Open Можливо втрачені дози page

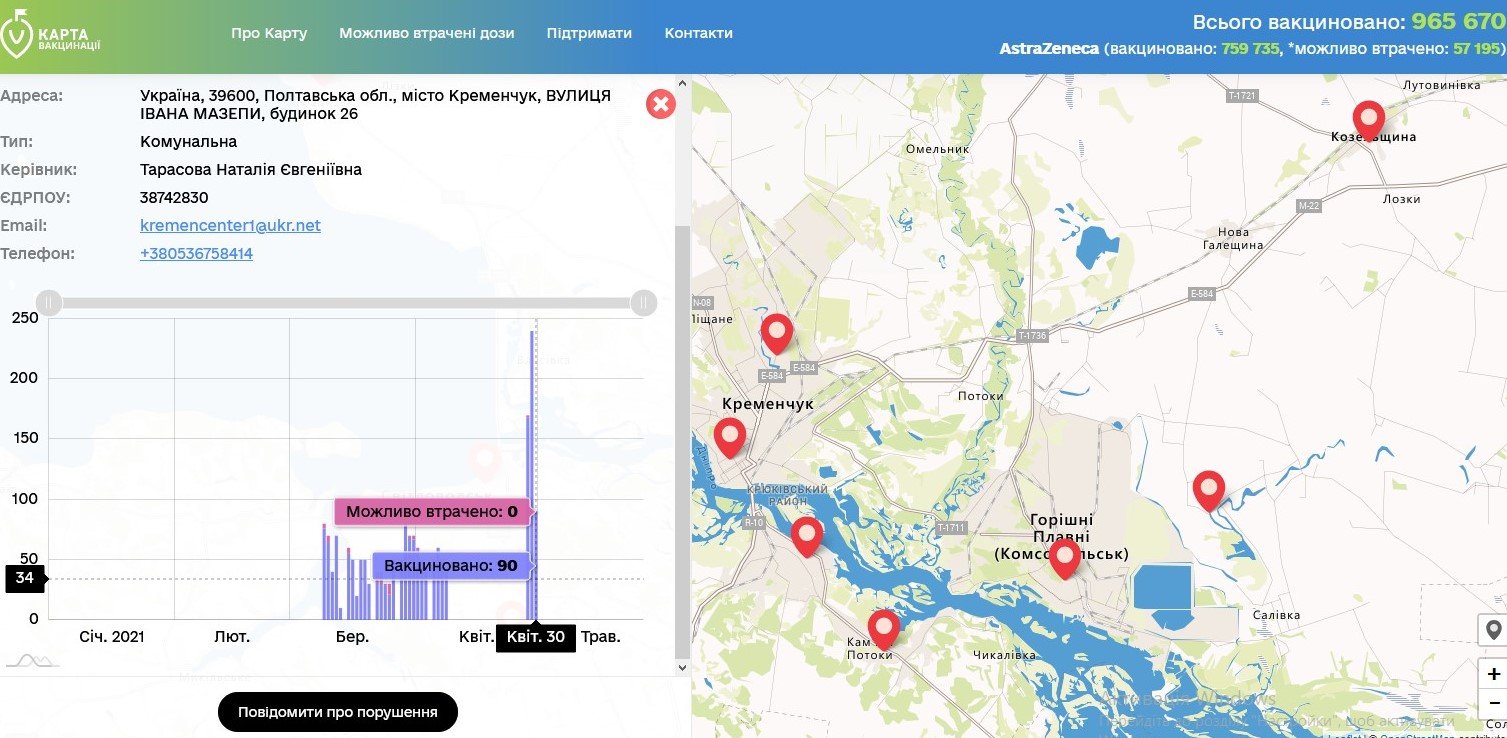[426, 33]
